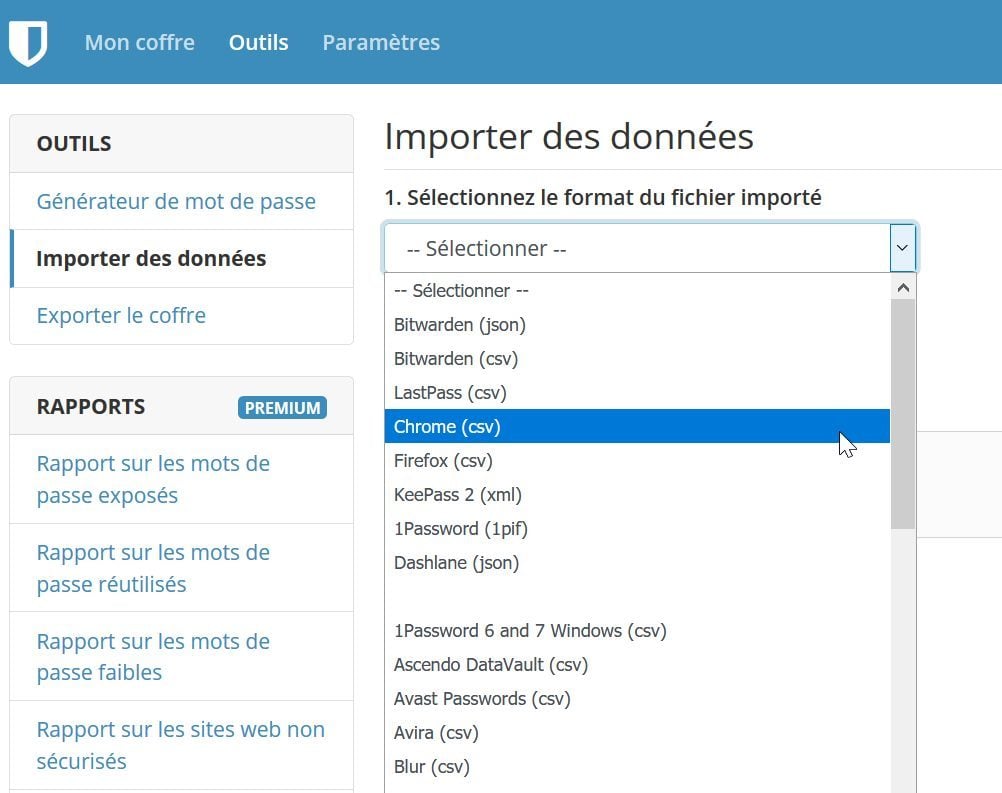Choose the '-- Sélectionner --' list option
Screen dimensions: 1002x793
637,291
